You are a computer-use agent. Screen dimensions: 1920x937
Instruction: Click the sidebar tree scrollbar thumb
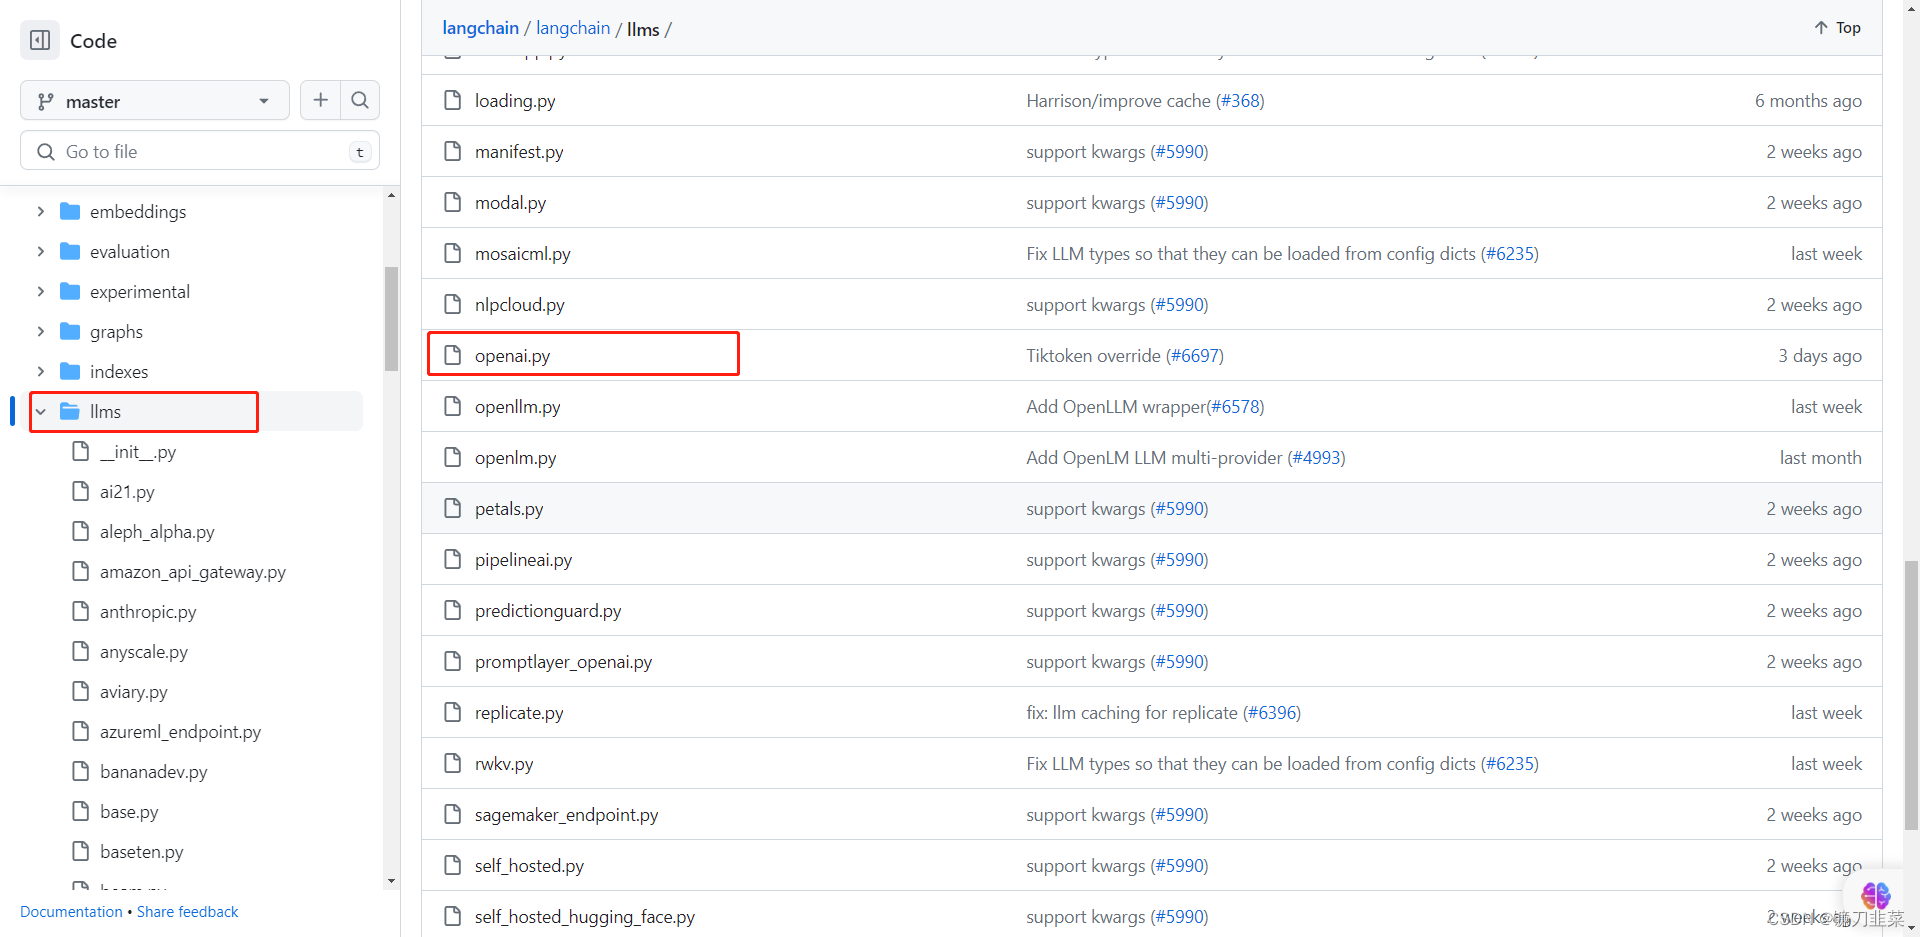391,318
